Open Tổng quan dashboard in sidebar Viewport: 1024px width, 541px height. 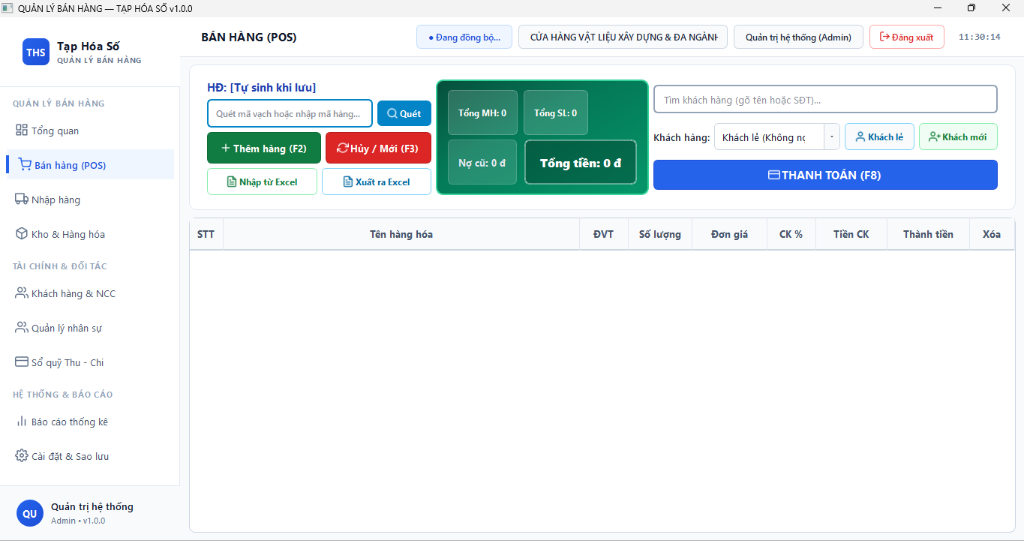[x=90, y=131]
